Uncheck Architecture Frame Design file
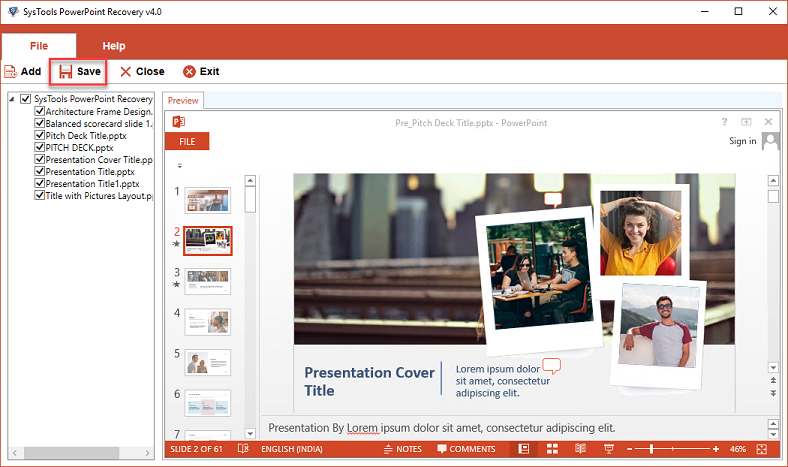The image size is (788, 467). [x=39, y=111]
